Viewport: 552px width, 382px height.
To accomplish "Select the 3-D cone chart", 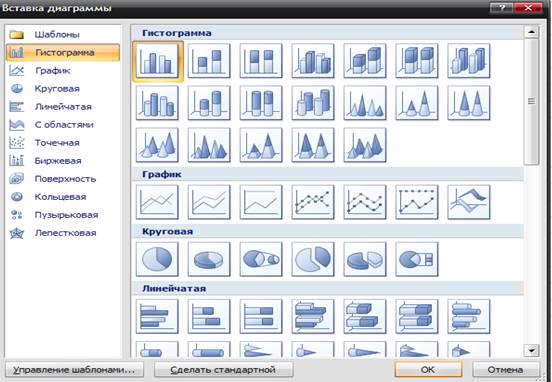I will tap(157, 145).
